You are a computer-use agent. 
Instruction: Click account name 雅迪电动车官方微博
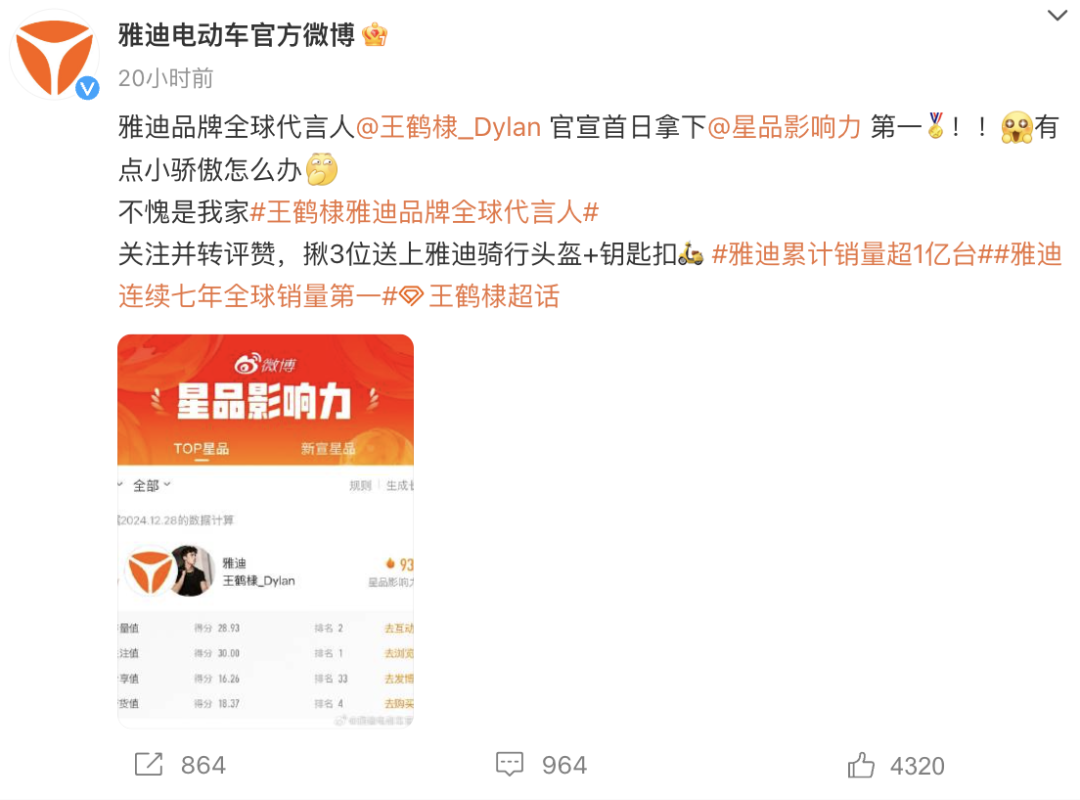[x=236, y=34]
